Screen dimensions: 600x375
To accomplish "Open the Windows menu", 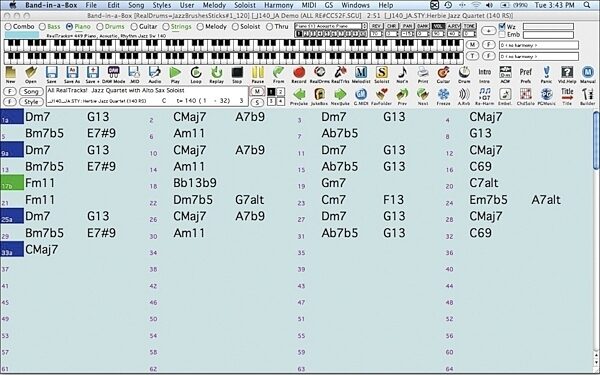I will point(355,5).
